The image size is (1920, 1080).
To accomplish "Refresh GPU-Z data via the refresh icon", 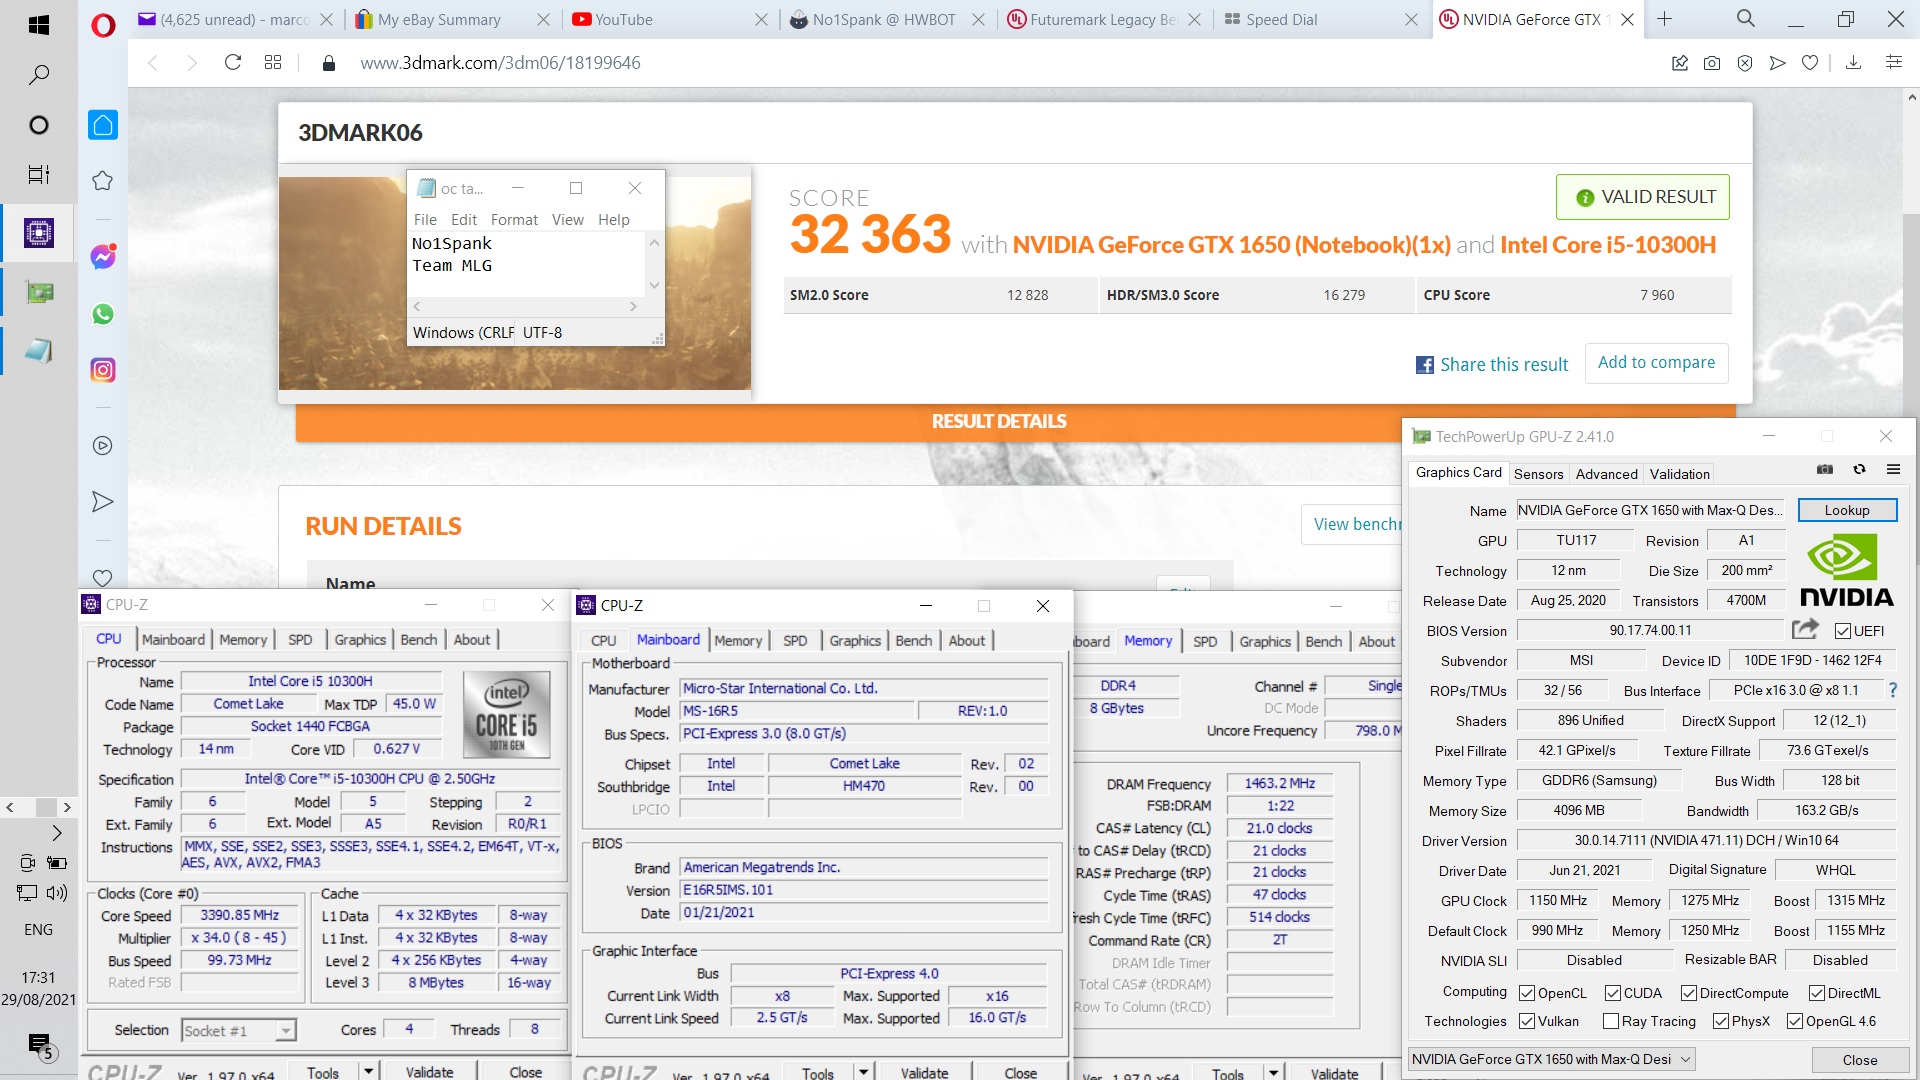I will [x=1859, y=469].
